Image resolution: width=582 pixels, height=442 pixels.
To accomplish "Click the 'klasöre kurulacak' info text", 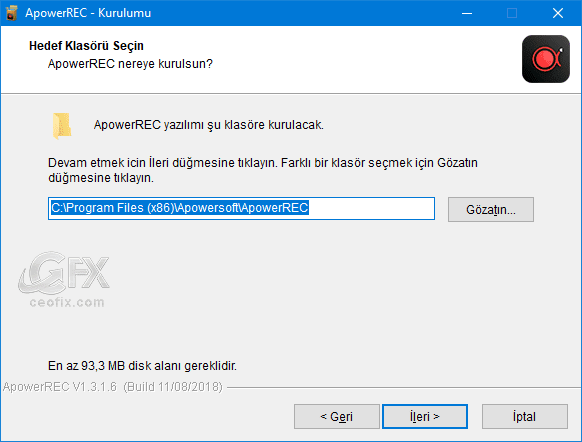I will [x=209, y=125].
